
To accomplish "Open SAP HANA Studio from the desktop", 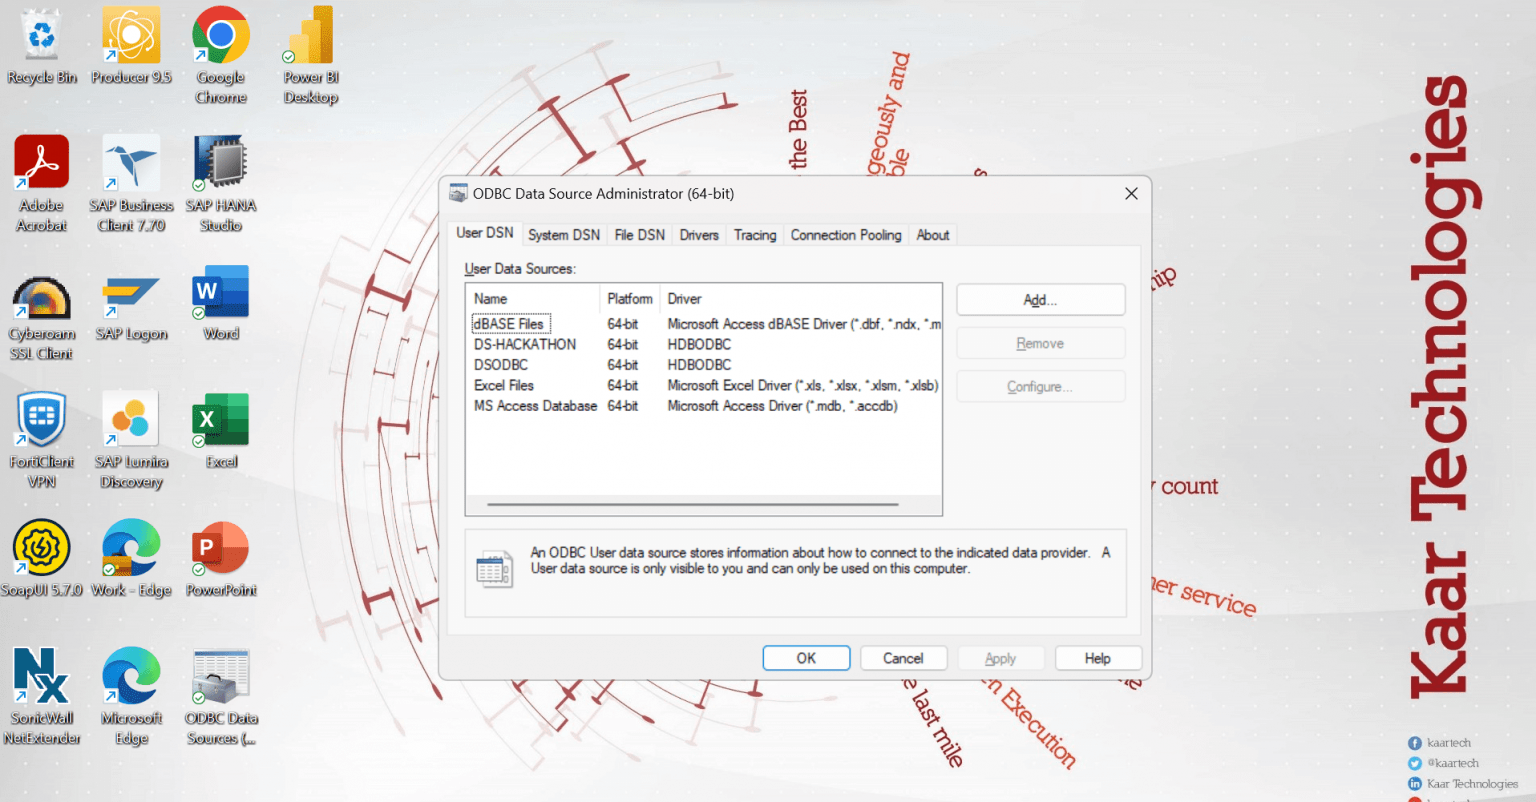I will coord(220,161).
